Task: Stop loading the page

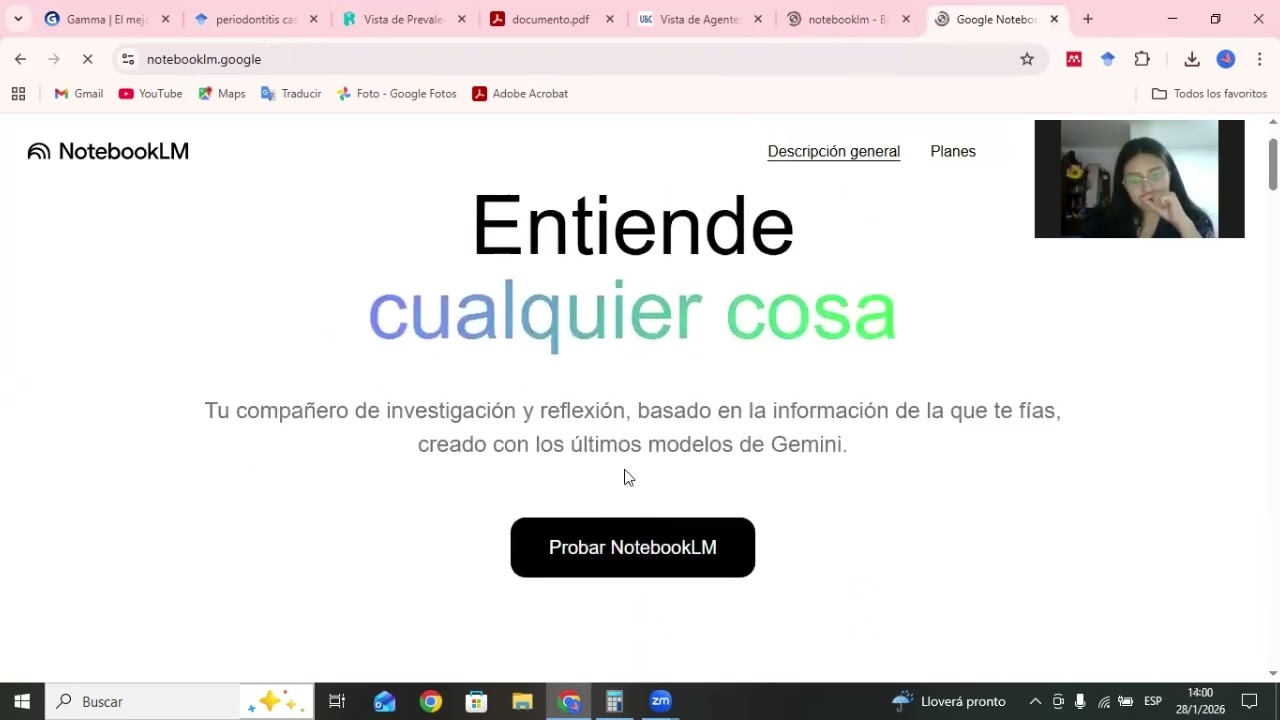Action: coord(87,59)
